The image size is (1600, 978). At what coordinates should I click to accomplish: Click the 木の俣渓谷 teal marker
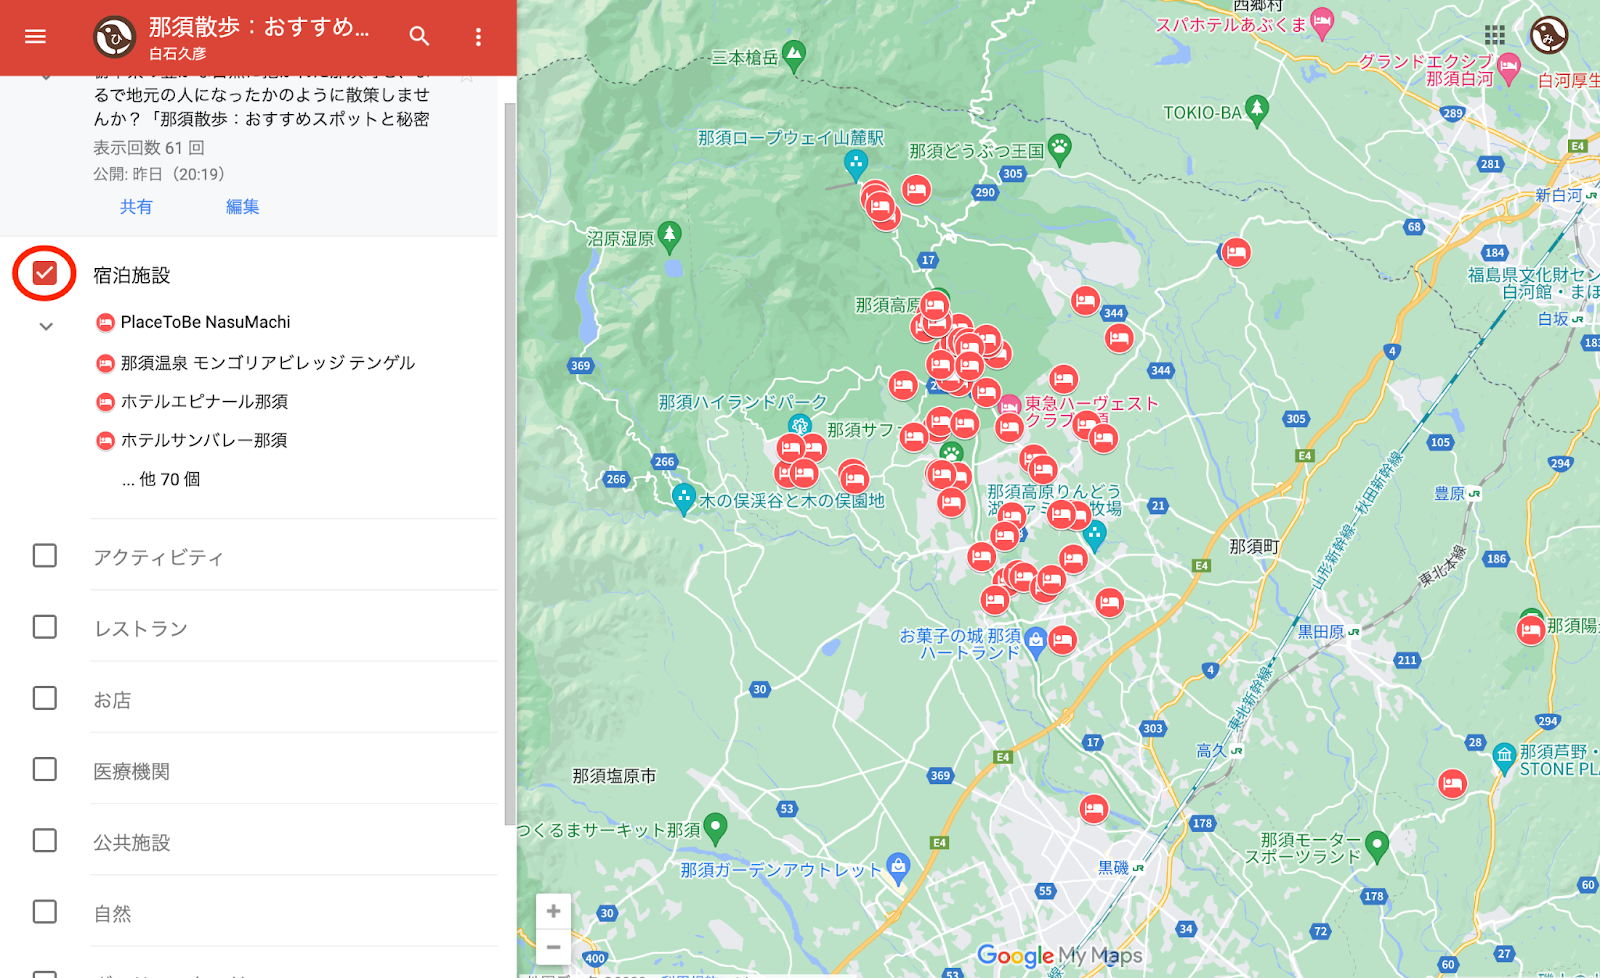[x=683, y=498]
